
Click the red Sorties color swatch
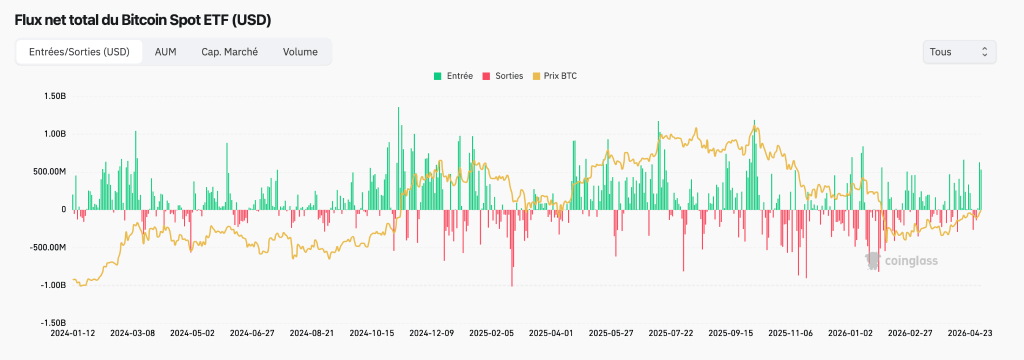(486, 76)
